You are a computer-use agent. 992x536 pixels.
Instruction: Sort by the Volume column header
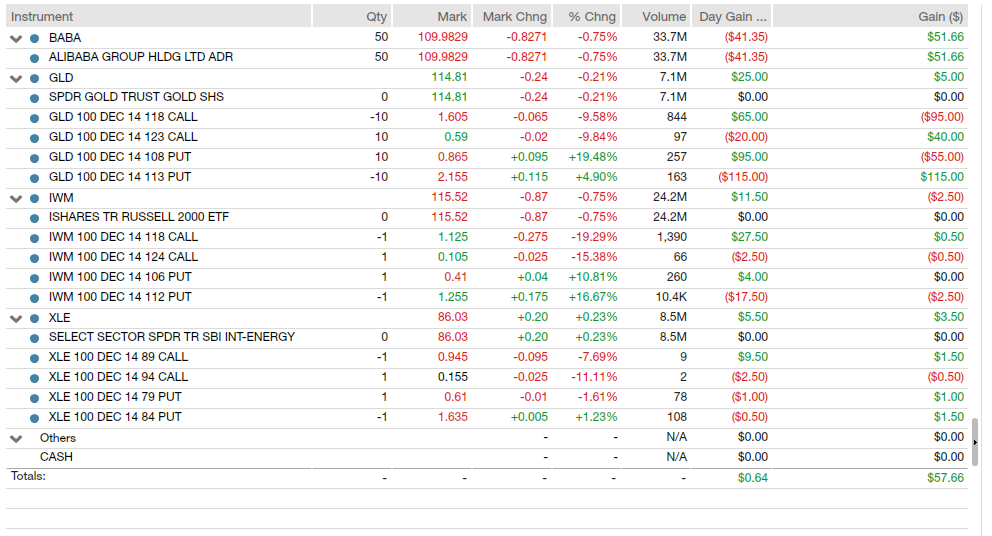663,16
